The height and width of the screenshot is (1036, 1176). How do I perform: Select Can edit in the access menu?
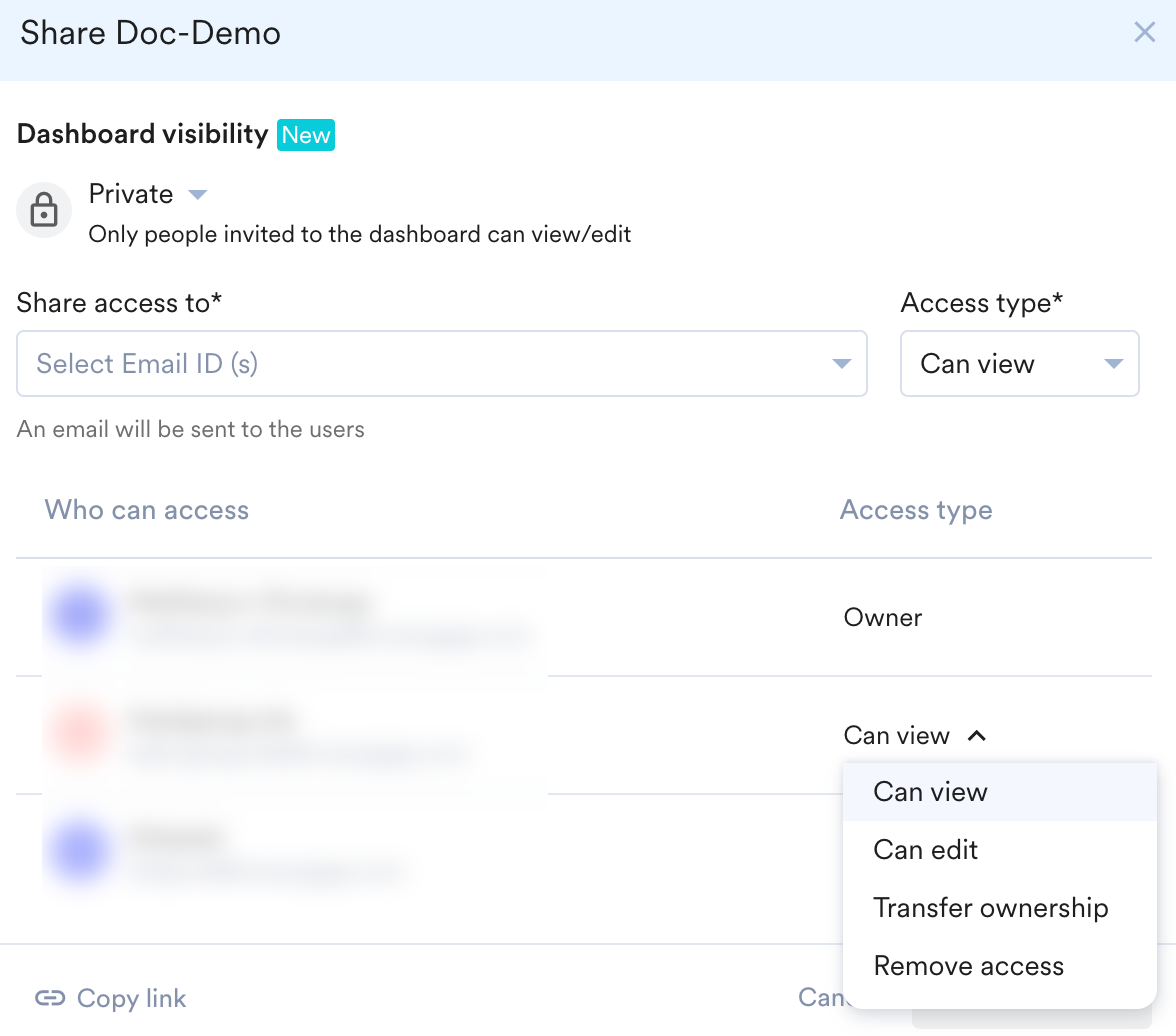click(x=925, y=850)
